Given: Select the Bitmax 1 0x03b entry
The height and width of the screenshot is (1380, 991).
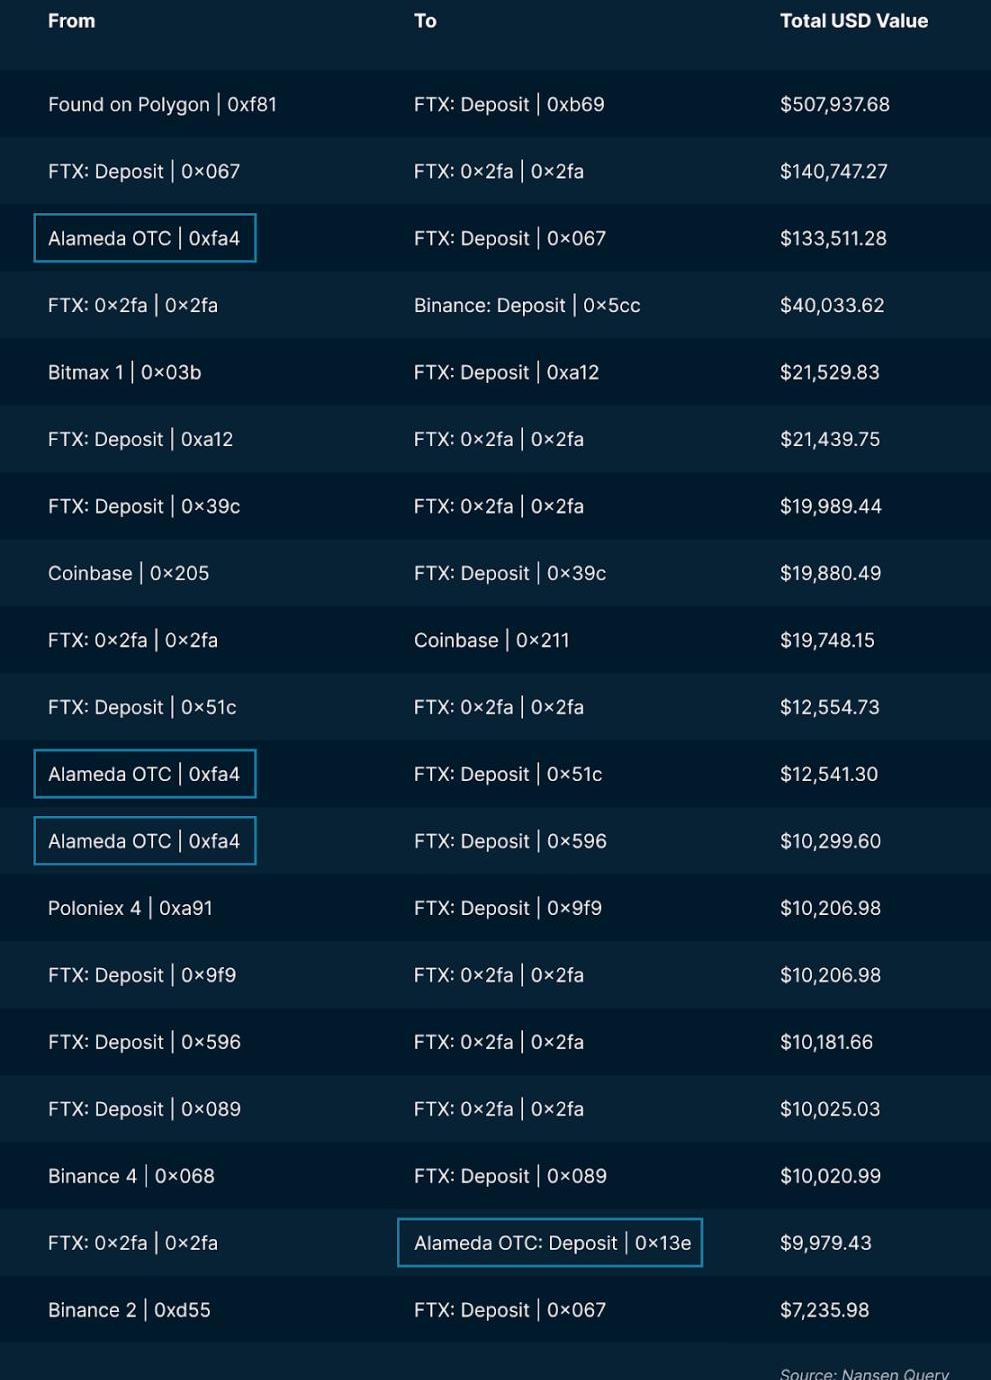Looking at the screenshot, I should [124, 372].
